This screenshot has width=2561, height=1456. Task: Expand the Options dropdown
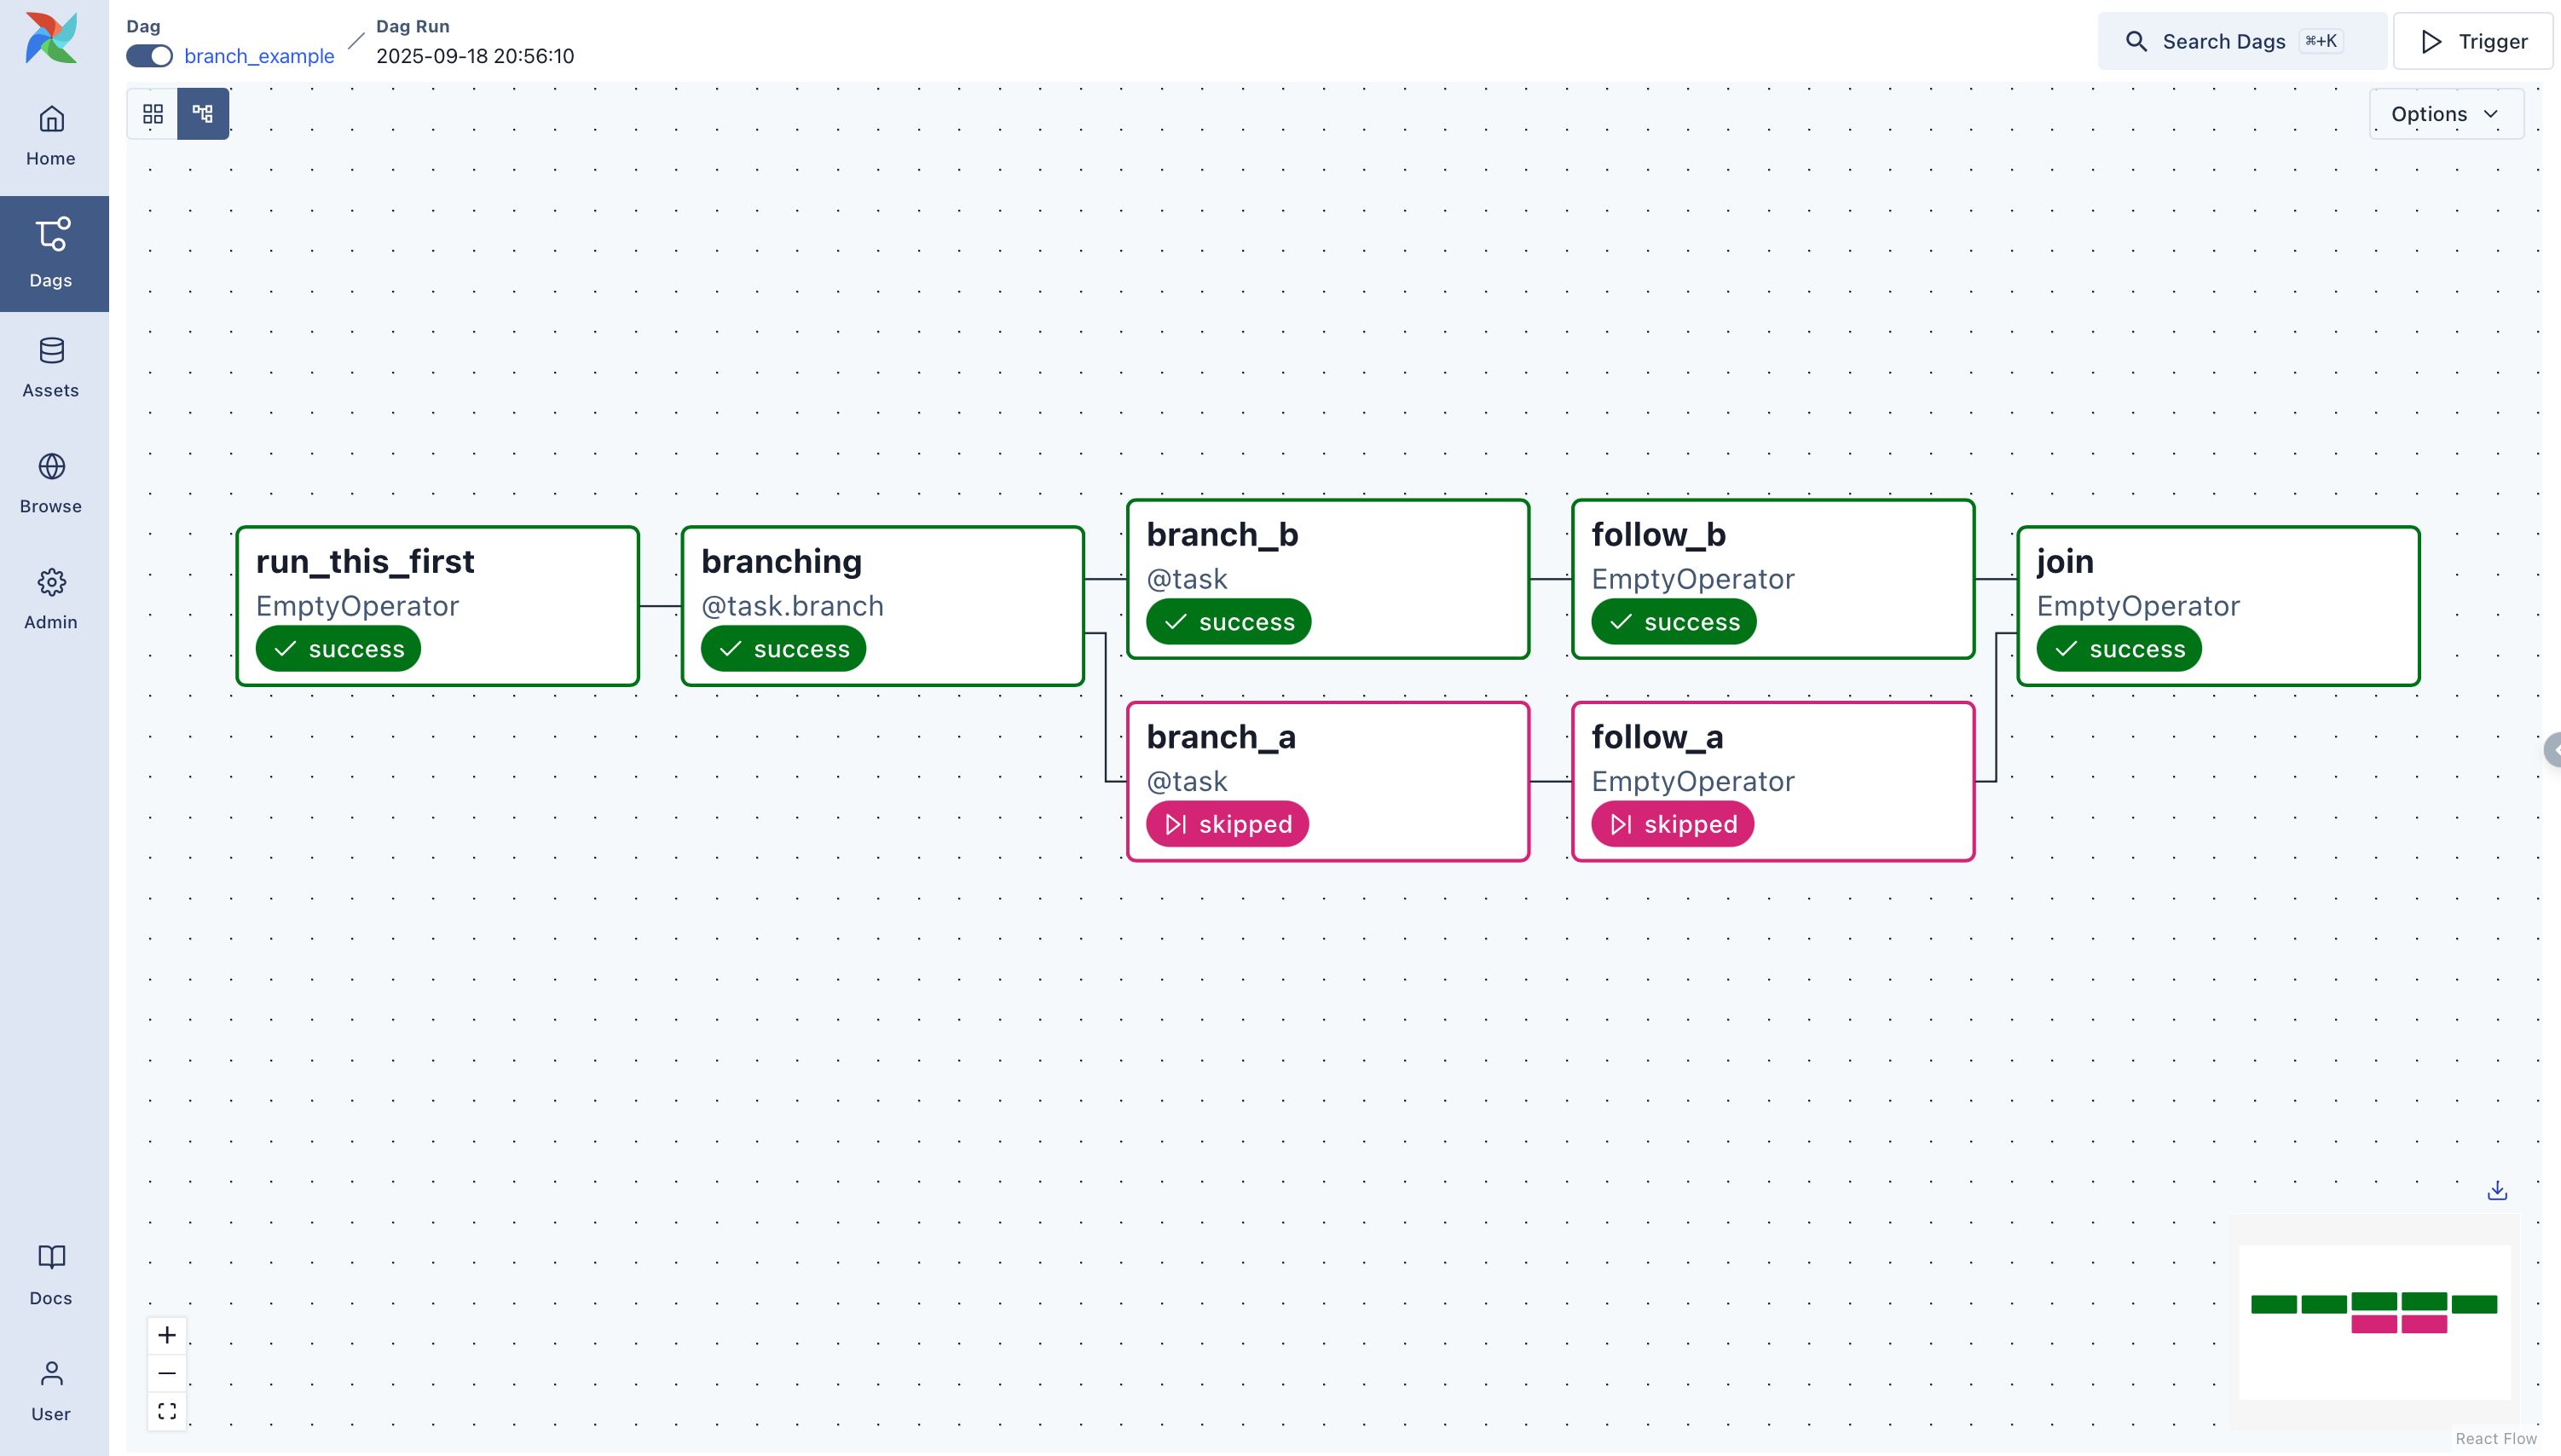[x=2445, y=114]
